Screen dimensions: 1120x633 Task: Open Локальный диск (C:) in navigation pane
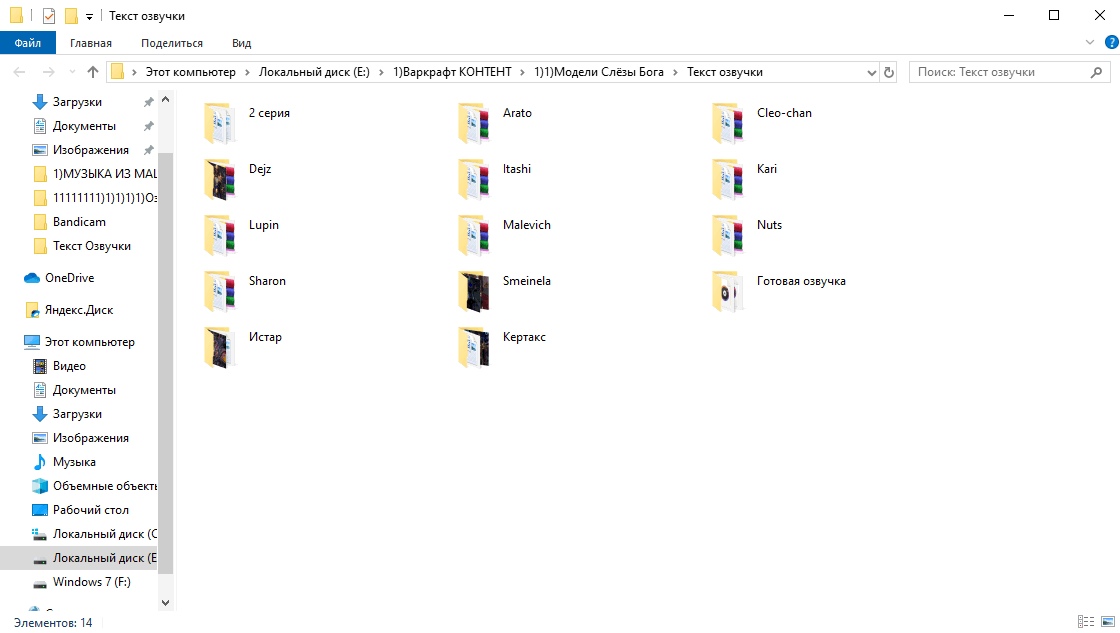pos(94,534)
